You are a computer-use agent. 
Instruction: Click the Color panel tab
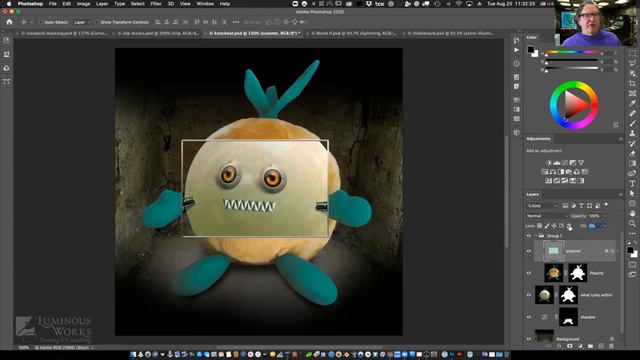531,37
